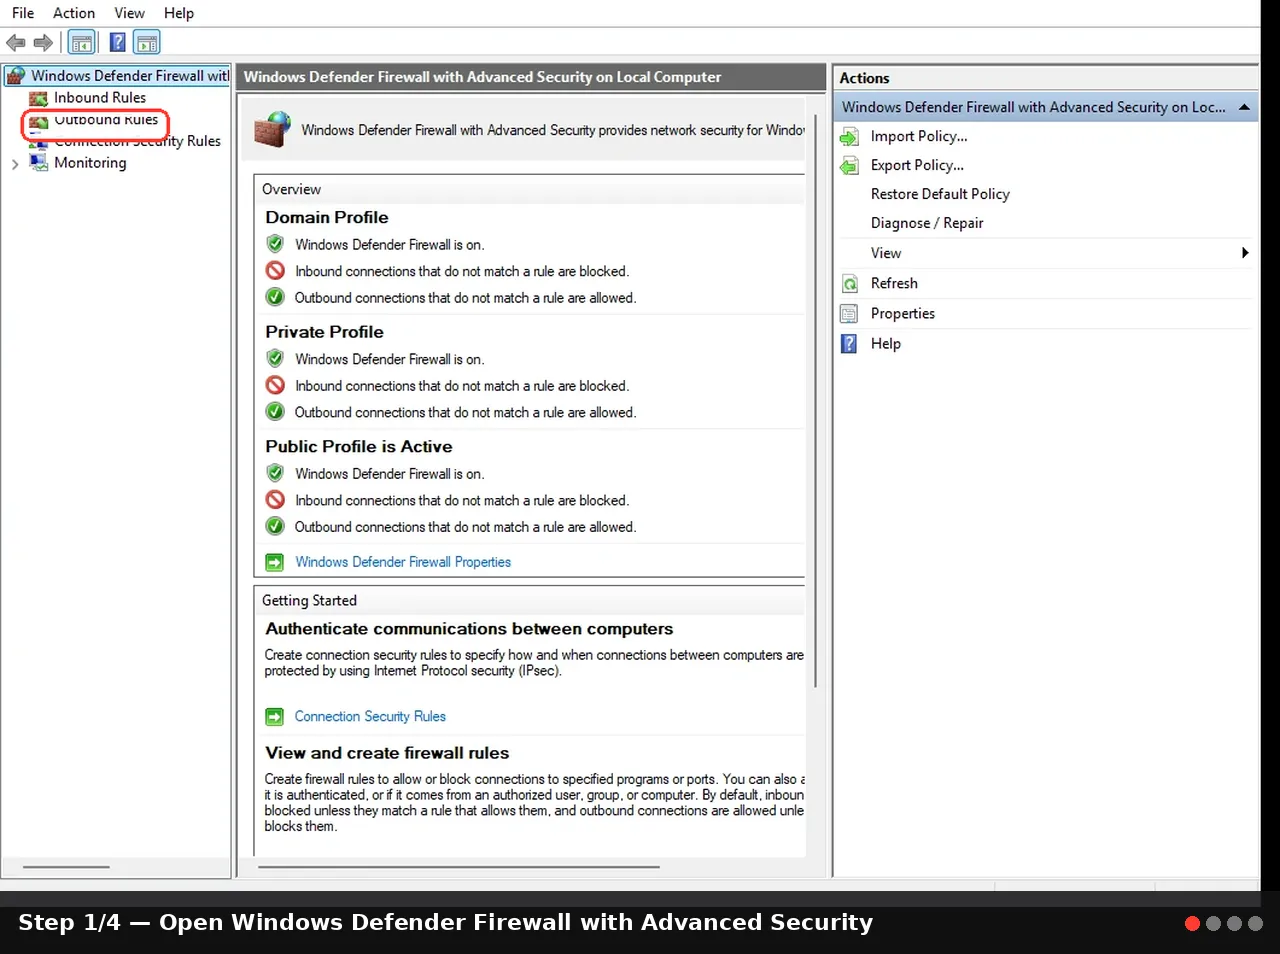Screen dimensions: 1280x954
Task: Click the Monitoring node icon in tree
Action: [x=39, y=163]
